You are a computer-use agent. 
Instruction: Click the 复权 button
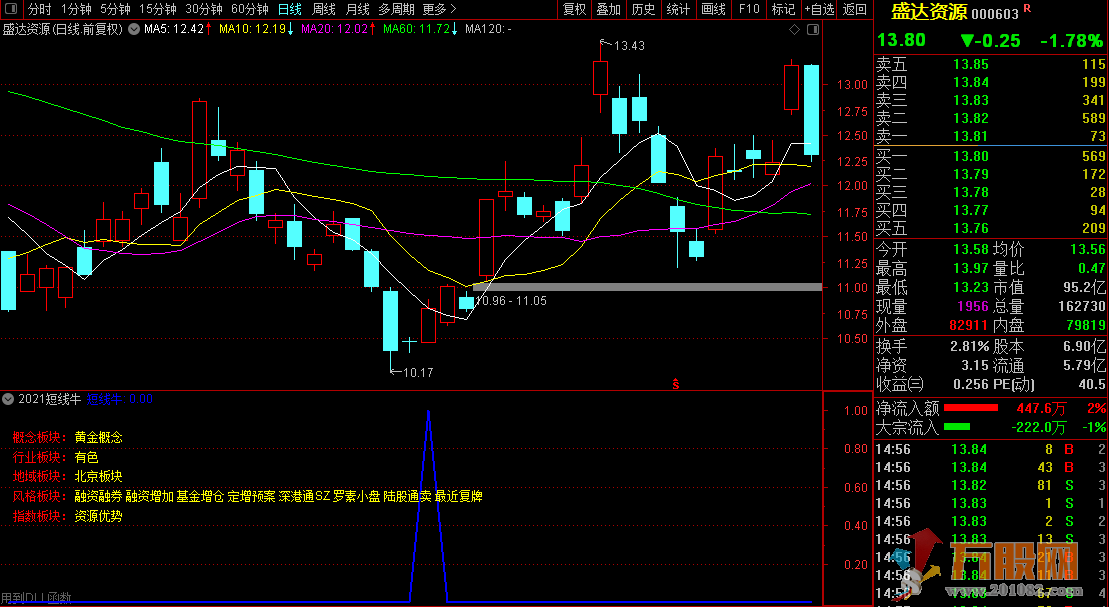[574, 9]
